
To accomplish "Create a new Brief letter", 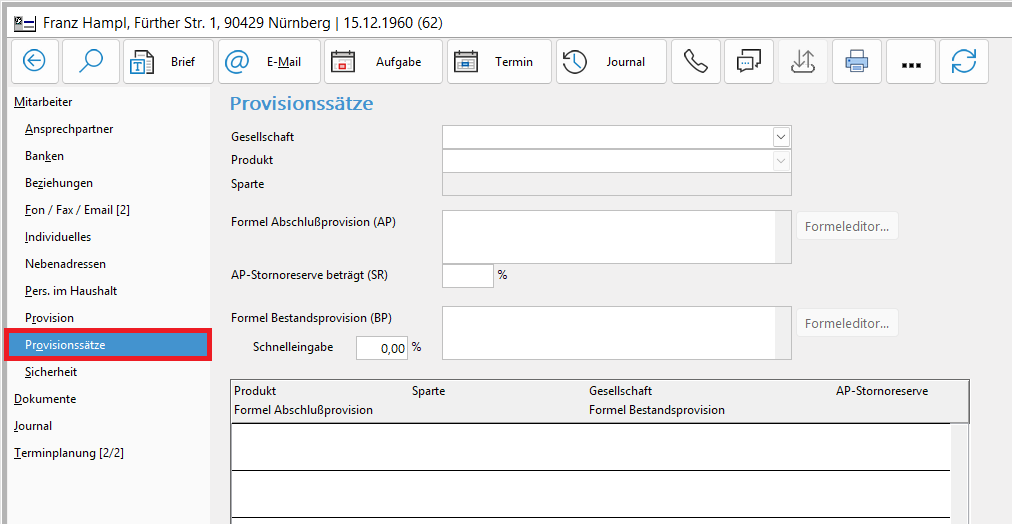I will 168,62.
